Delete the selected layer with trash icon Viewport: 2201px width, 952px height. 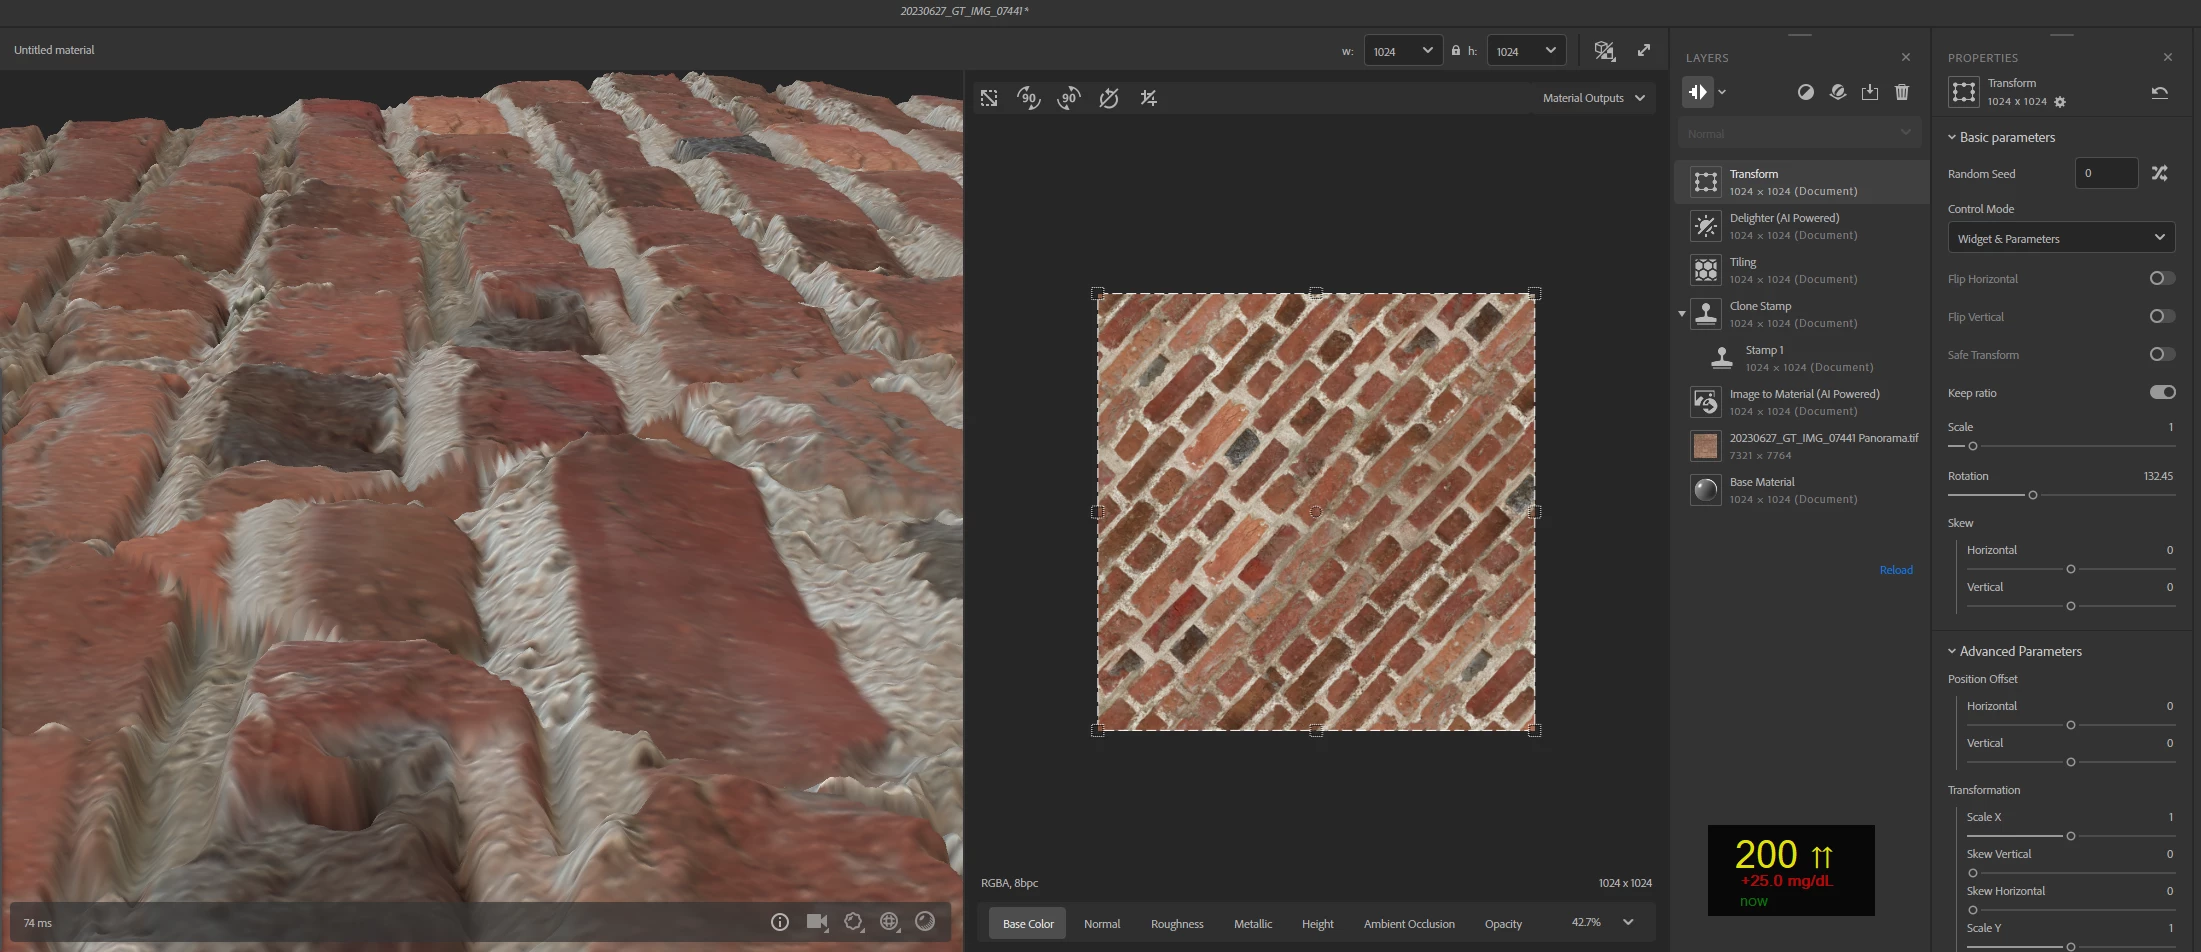1902,92
